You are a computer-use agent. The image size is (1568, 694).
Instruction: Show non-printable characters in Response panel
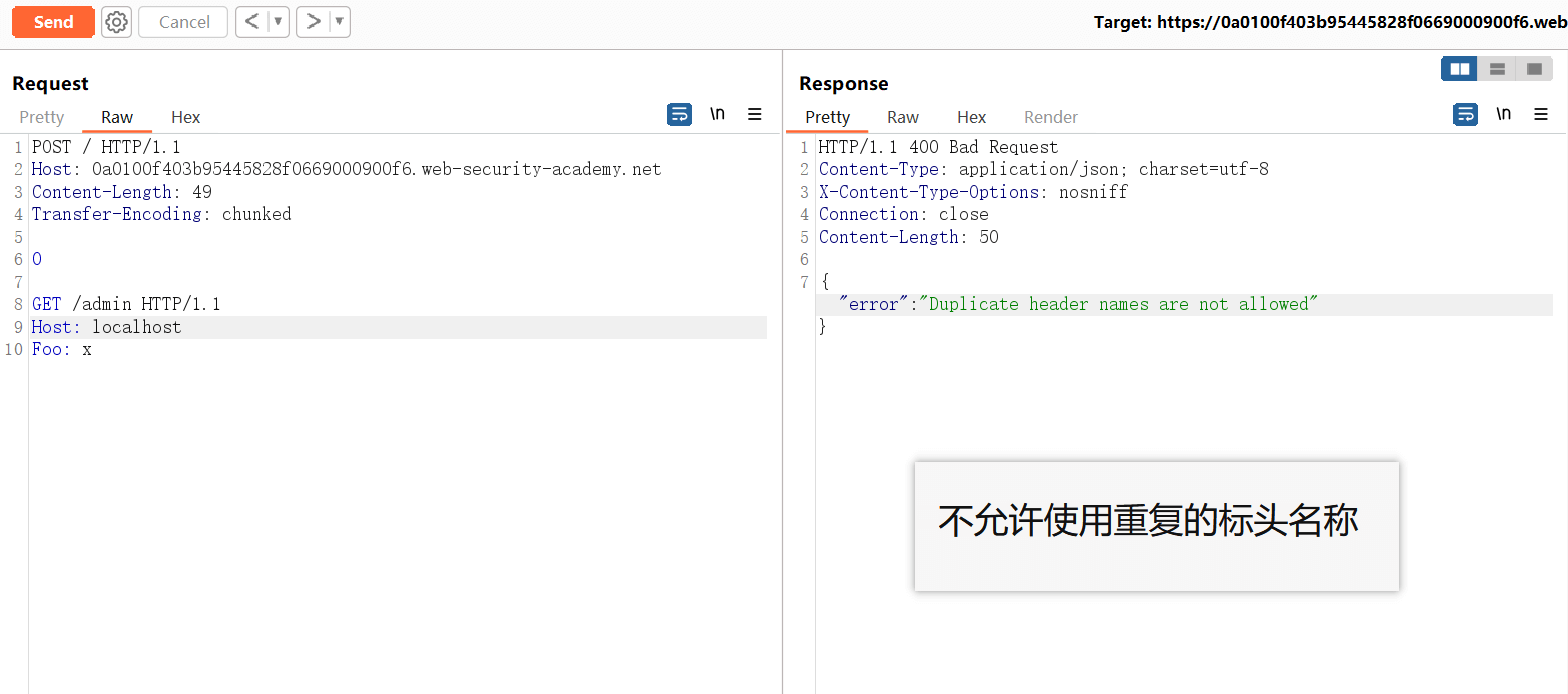pyautogui.click(x=1503, y=115)
